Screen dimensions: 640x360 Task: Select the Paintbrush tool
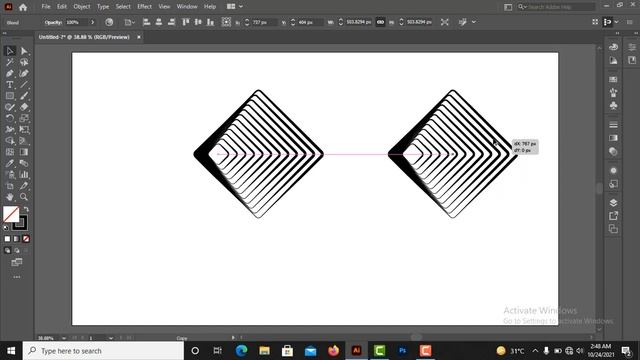(24, 96)
